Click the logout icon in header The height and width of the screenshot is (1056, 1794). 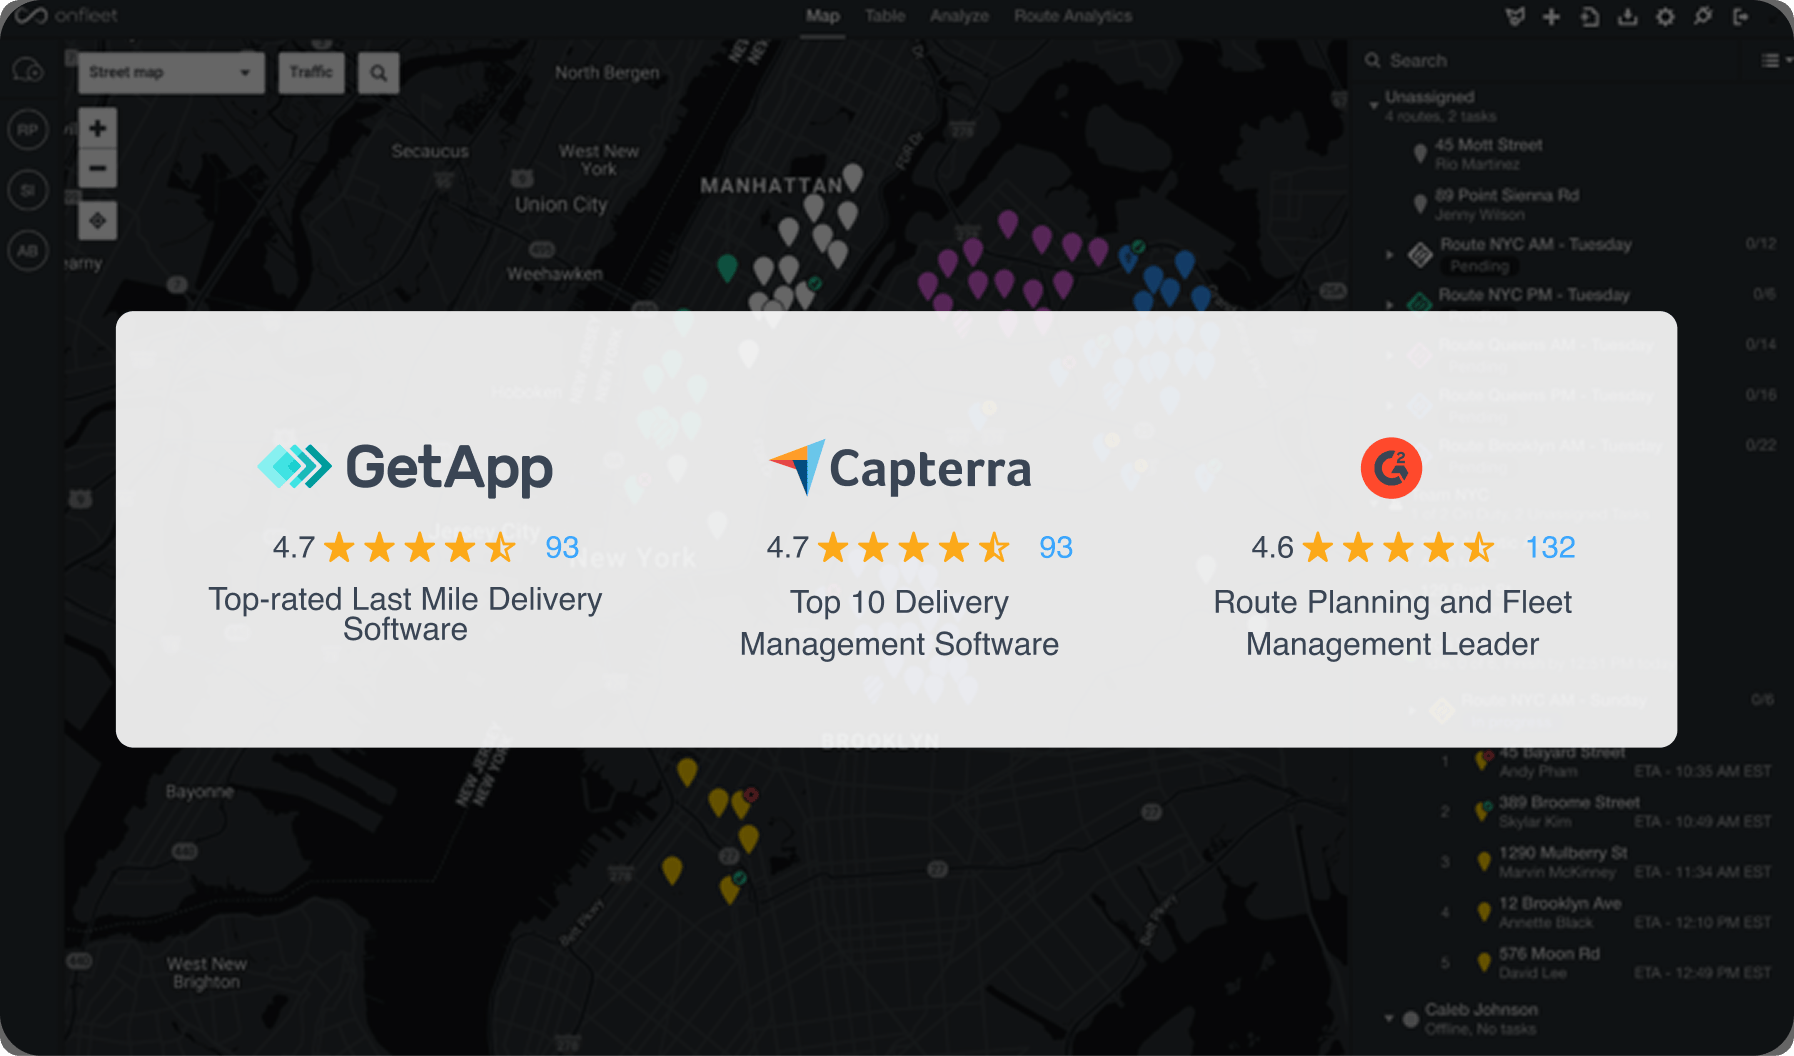(1741, 17)
